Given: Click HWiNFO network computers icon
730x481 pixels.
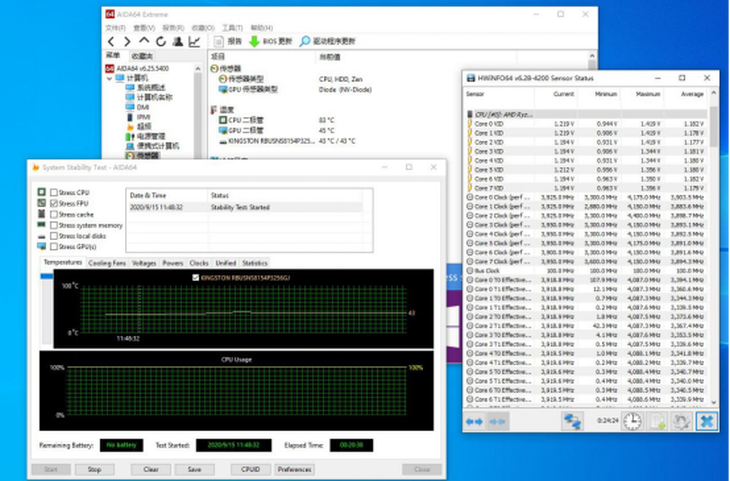Looking at the screenshot, I should [572, 421].
